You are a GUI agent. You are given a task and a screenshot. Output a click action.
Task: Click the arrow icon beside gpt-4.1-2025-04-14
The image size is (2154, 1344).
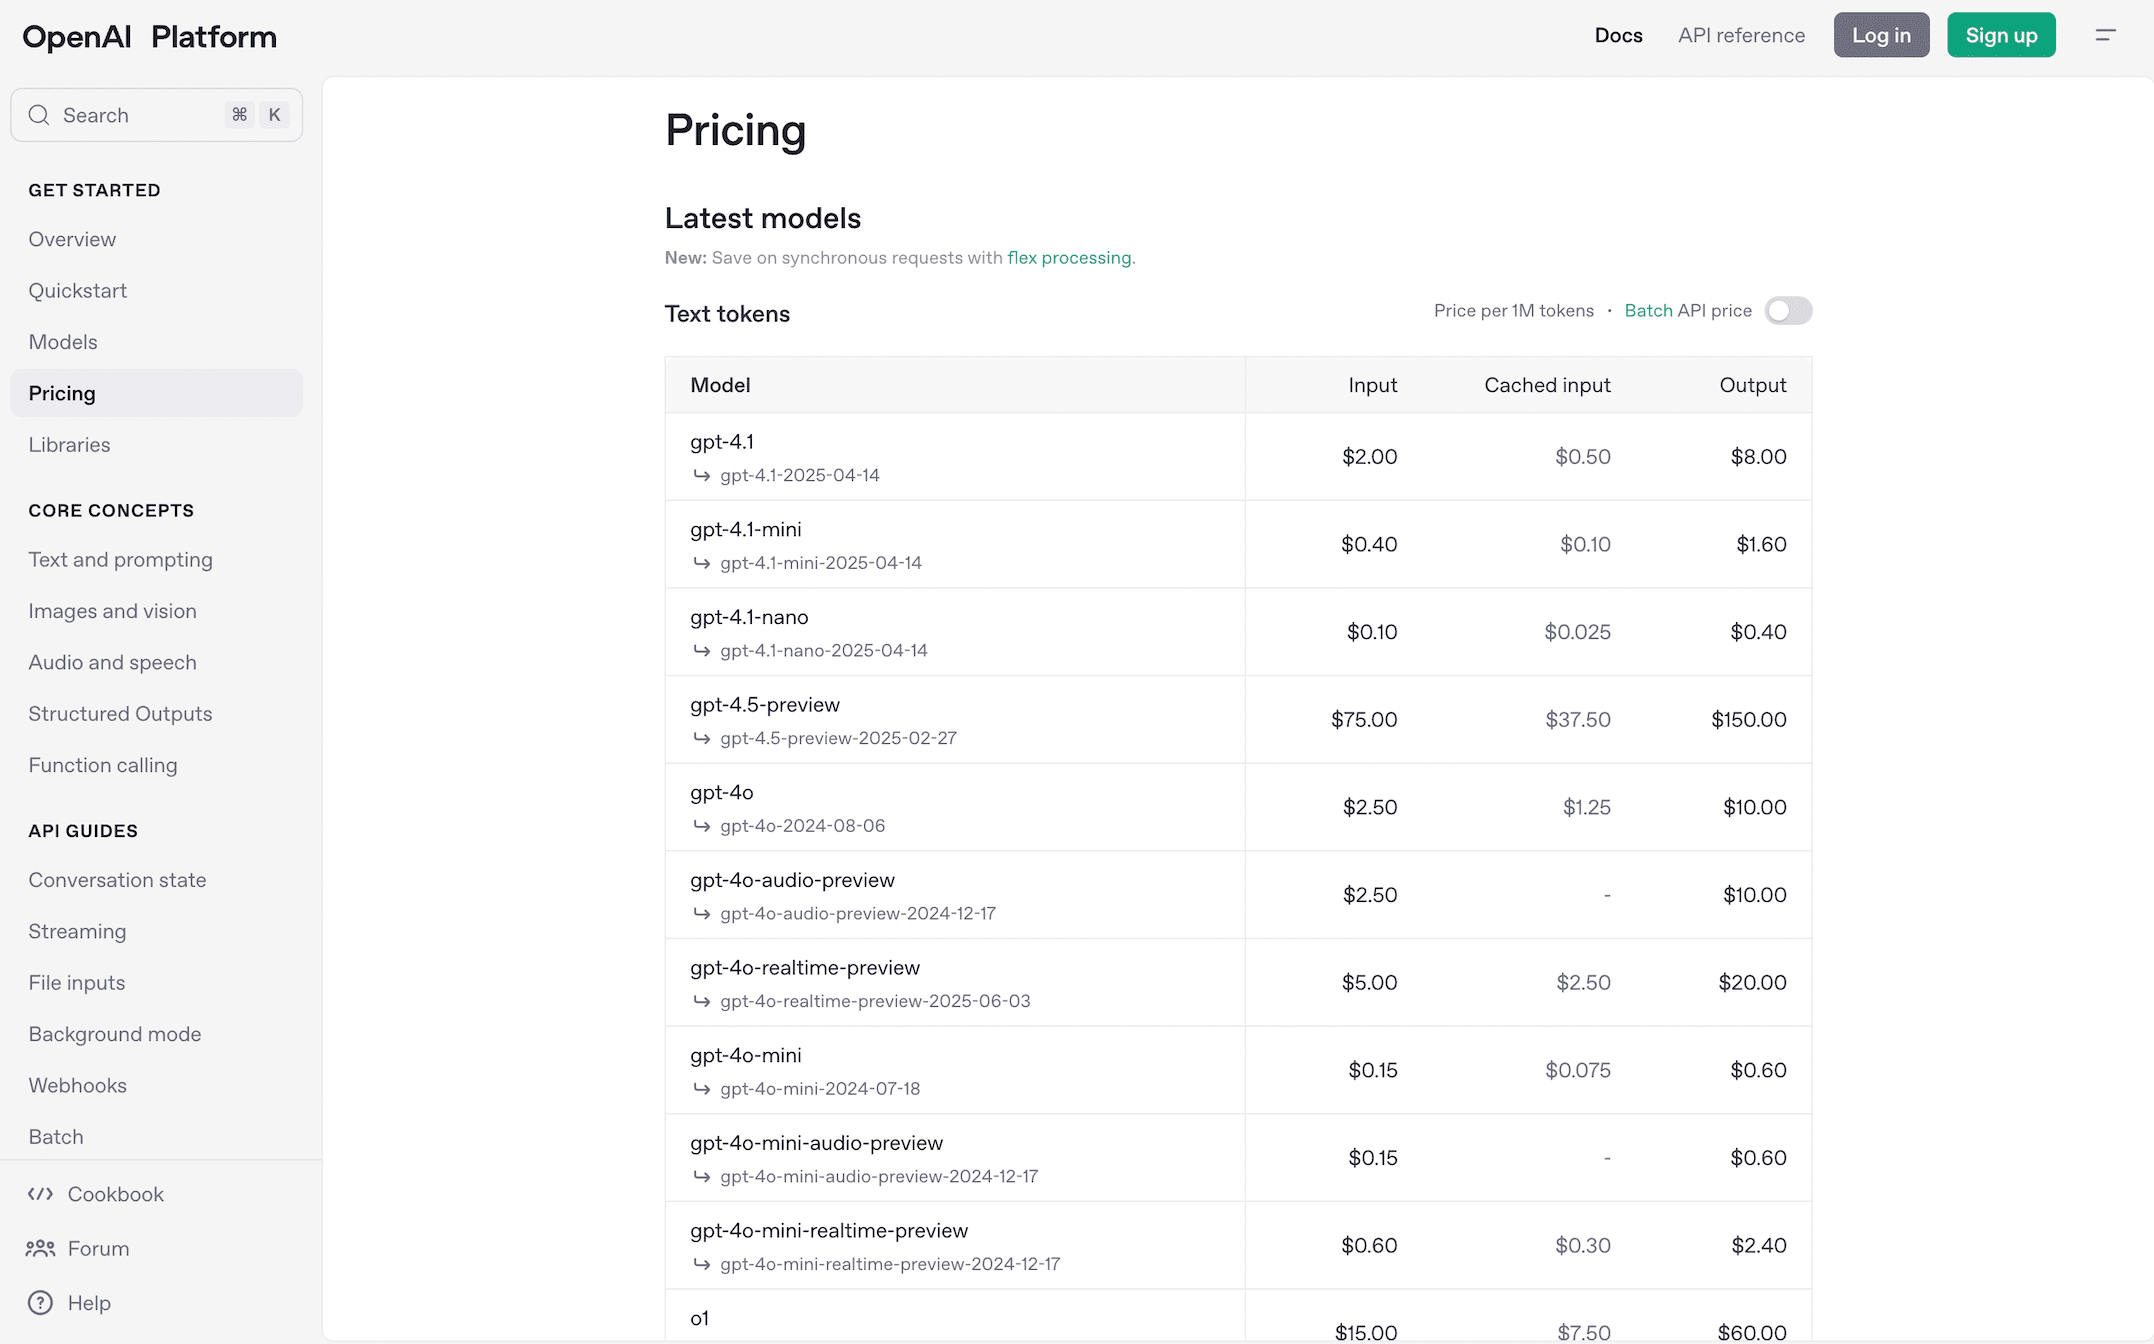(702, 476)
